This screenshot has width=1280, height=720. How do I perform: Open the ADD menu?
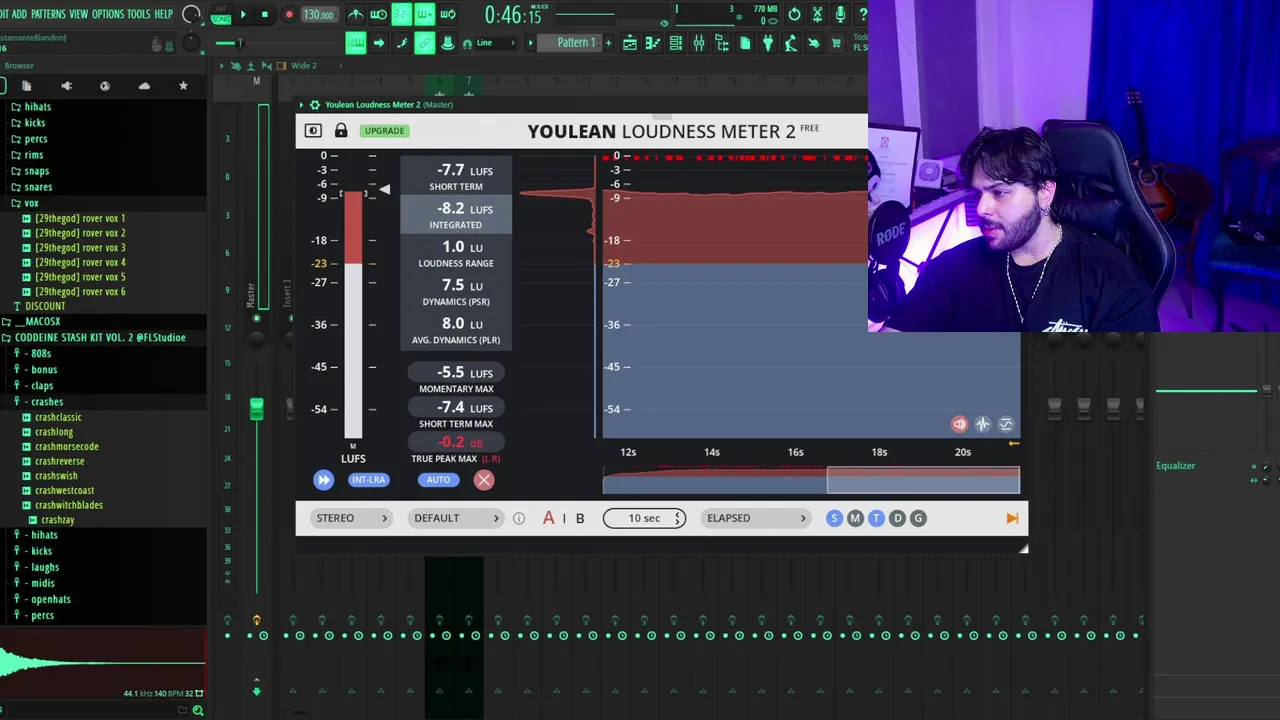(19, 14)
